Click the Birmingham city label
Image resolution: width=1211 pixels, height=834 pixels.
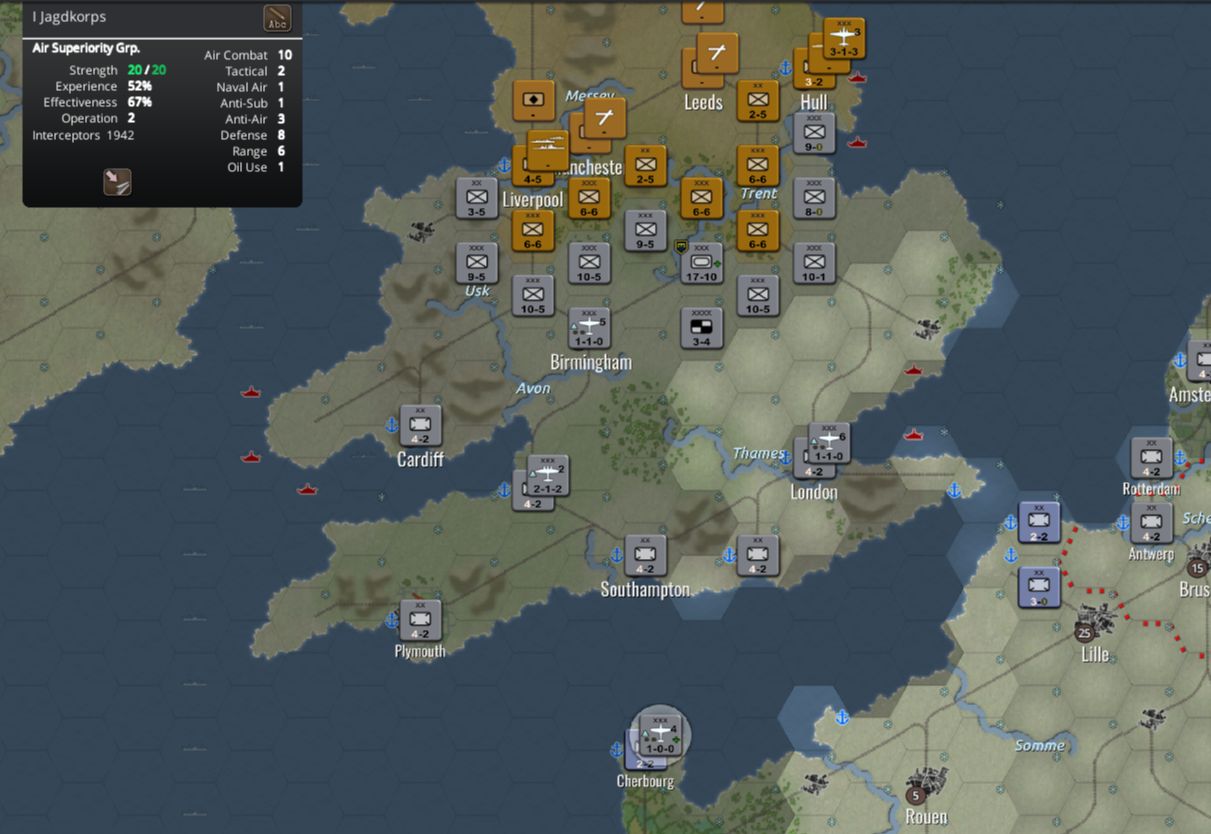click(x=591, y=362)
